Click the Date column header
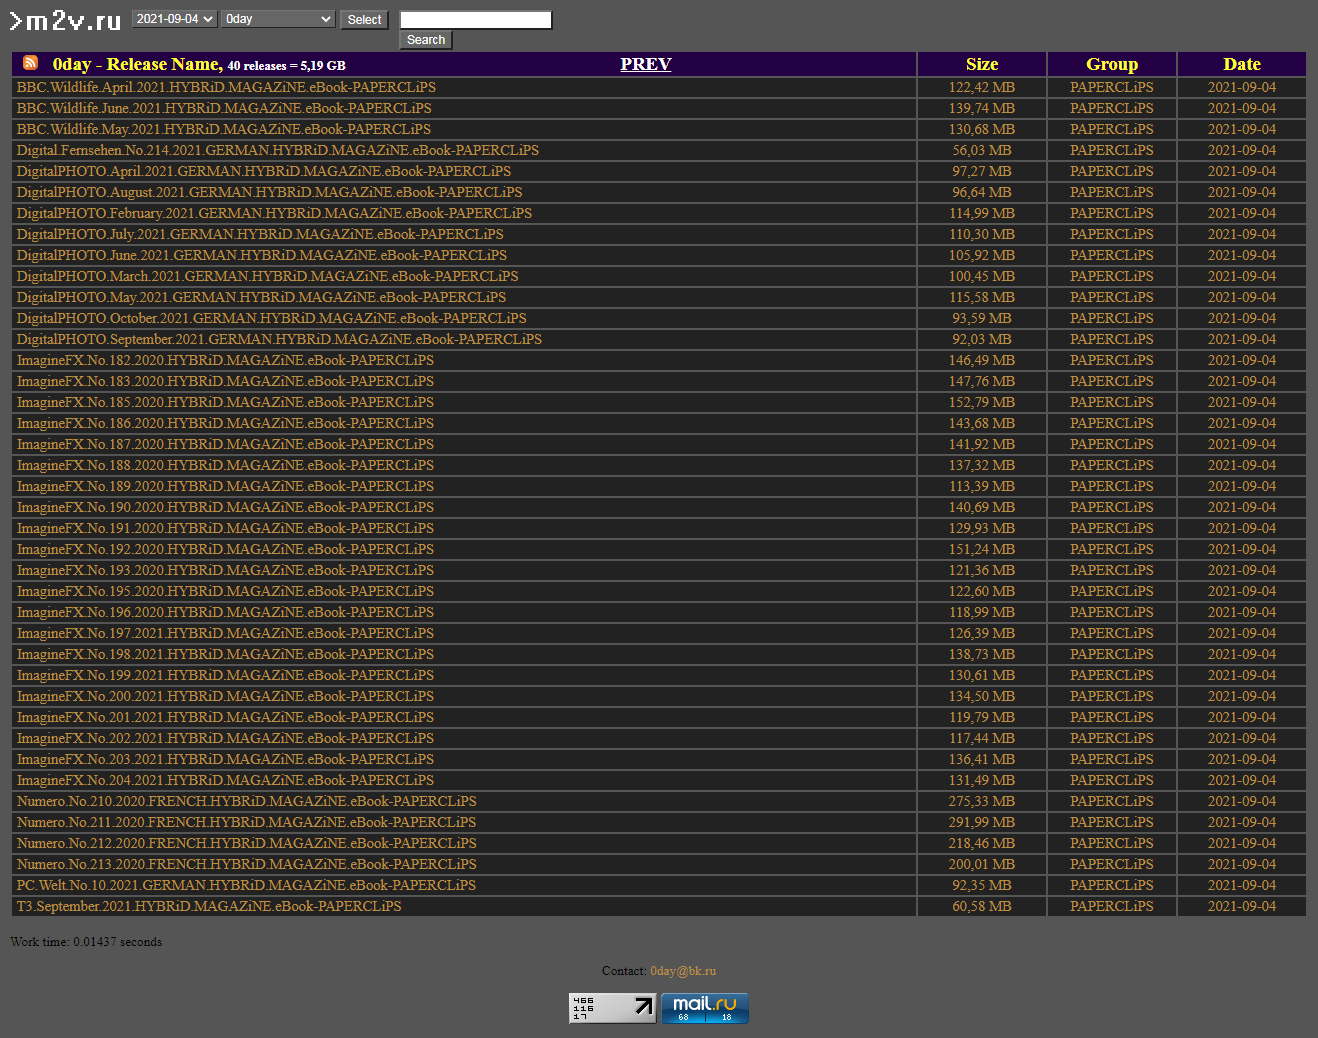 tap(1242, 64)
